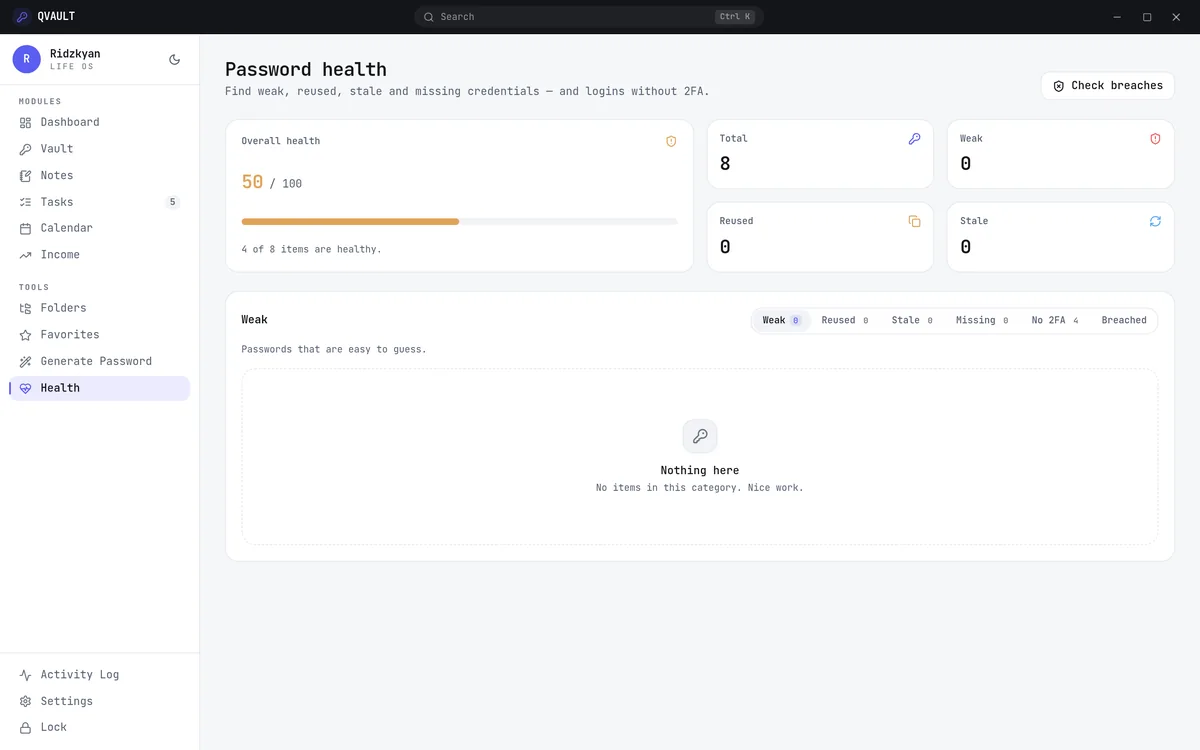Click the refresh icon on Stale card
Viewport: 1200px width, 750px height.
(x=1155, y=221)
